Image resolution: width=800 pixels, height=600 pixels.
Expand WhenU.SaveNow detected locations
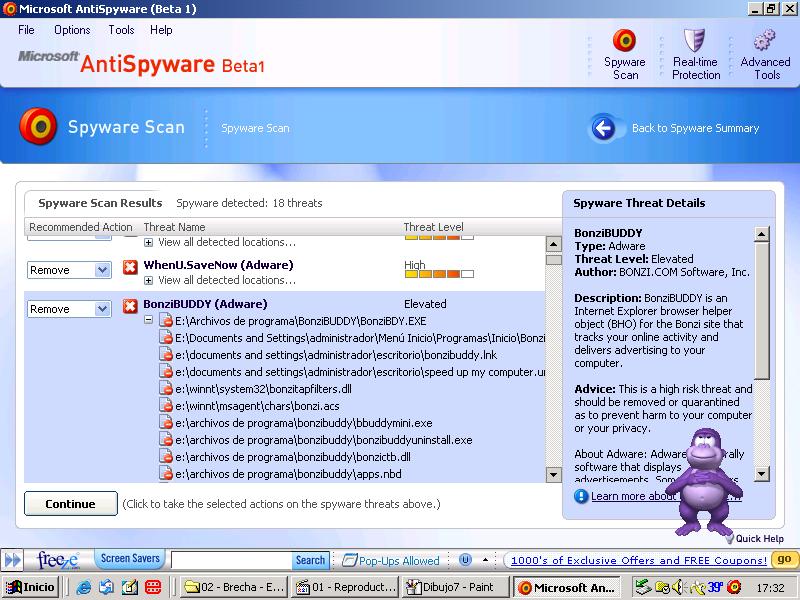pyautogui.click(x=148, y=280)
